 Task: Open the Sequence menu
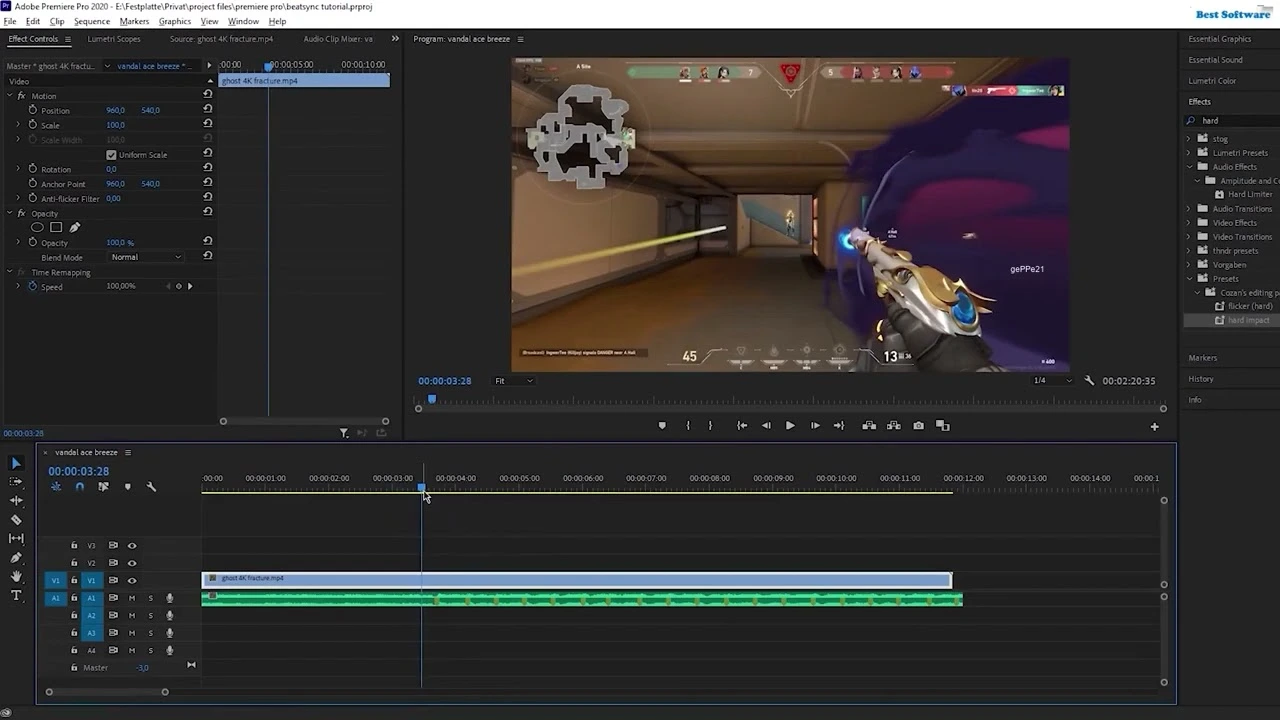pyautogui.click(x=92, y=21)
